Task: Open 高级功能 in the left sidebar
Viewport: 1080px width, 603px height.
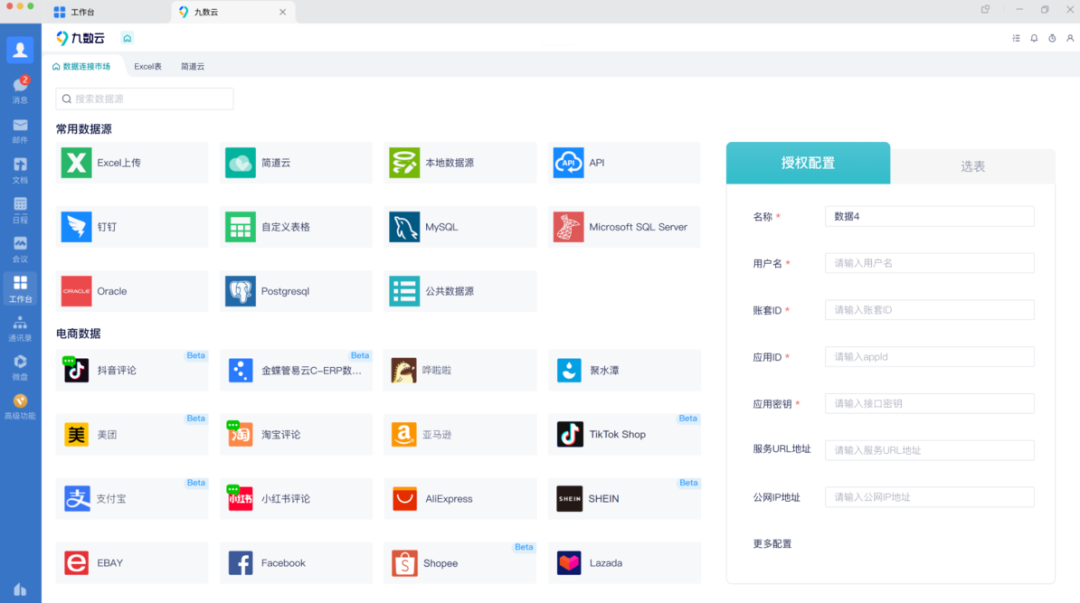Action: (x=20, y=407)
